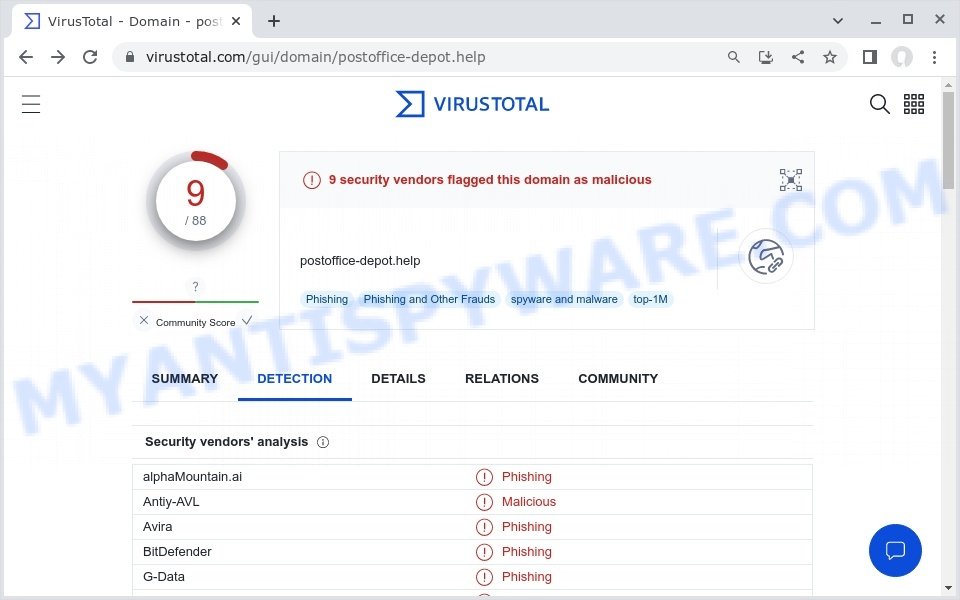Expand the tab search chevron
Image resolution: width=960 pixels, height=600 pixels.
click(x=838, y=21)
